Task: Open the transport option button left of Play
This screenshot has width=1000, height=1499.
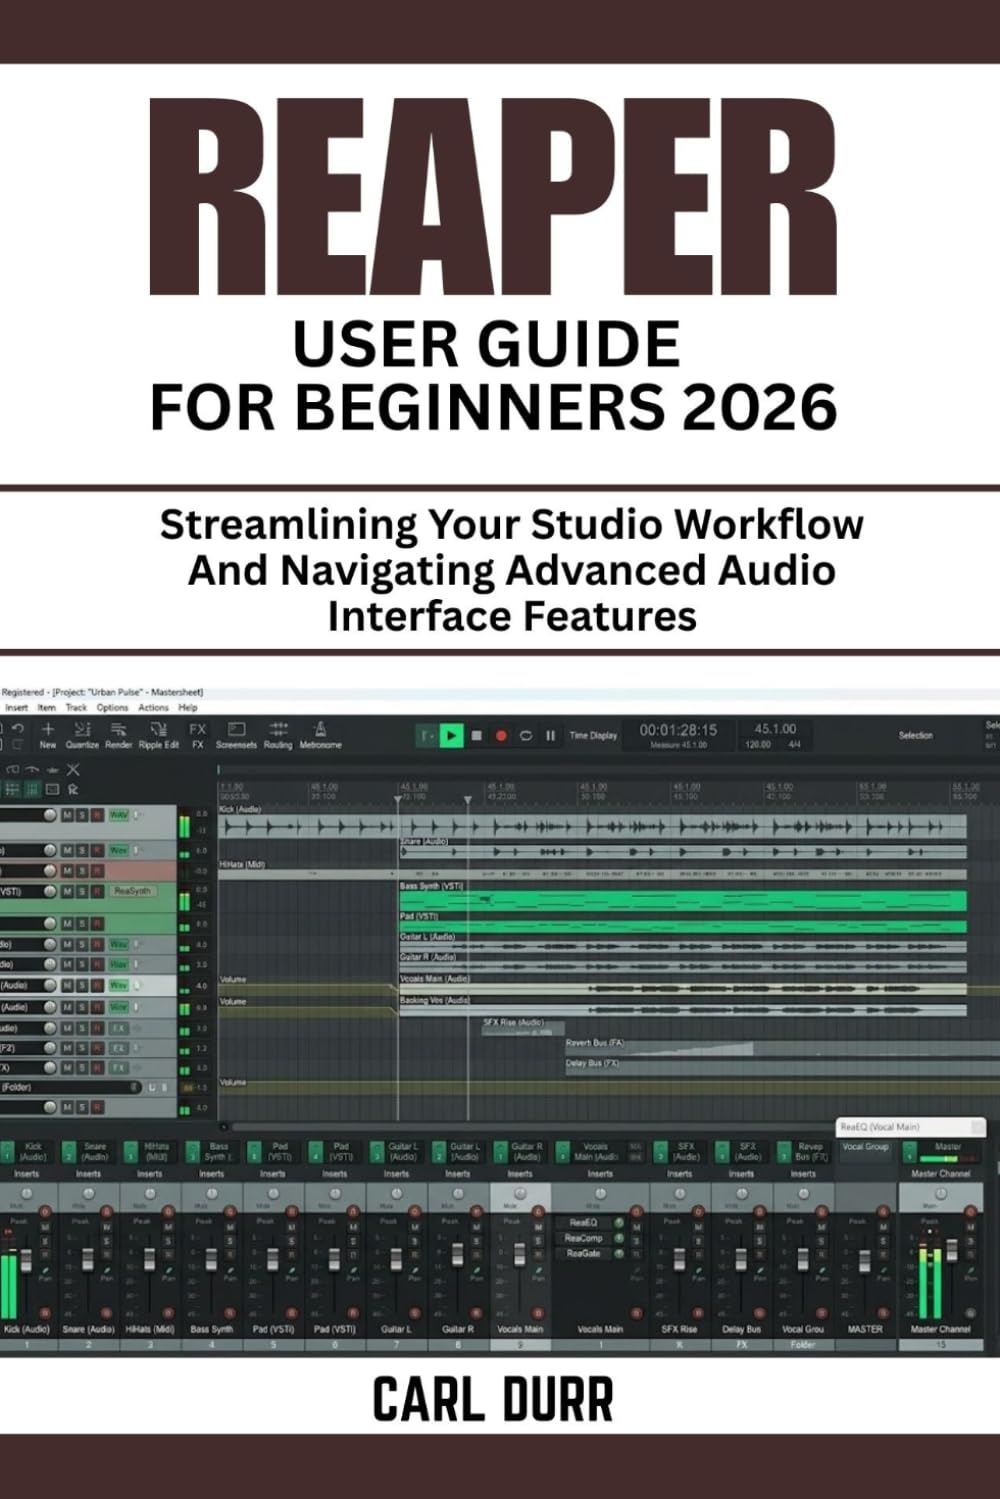Action: click(427, 736)
